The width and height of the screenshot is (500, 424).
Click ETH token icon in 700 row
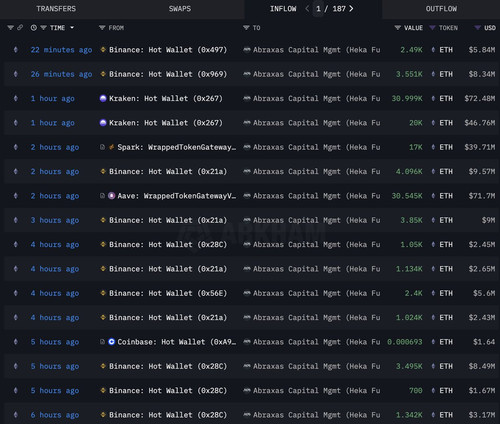tap(433, 390)
